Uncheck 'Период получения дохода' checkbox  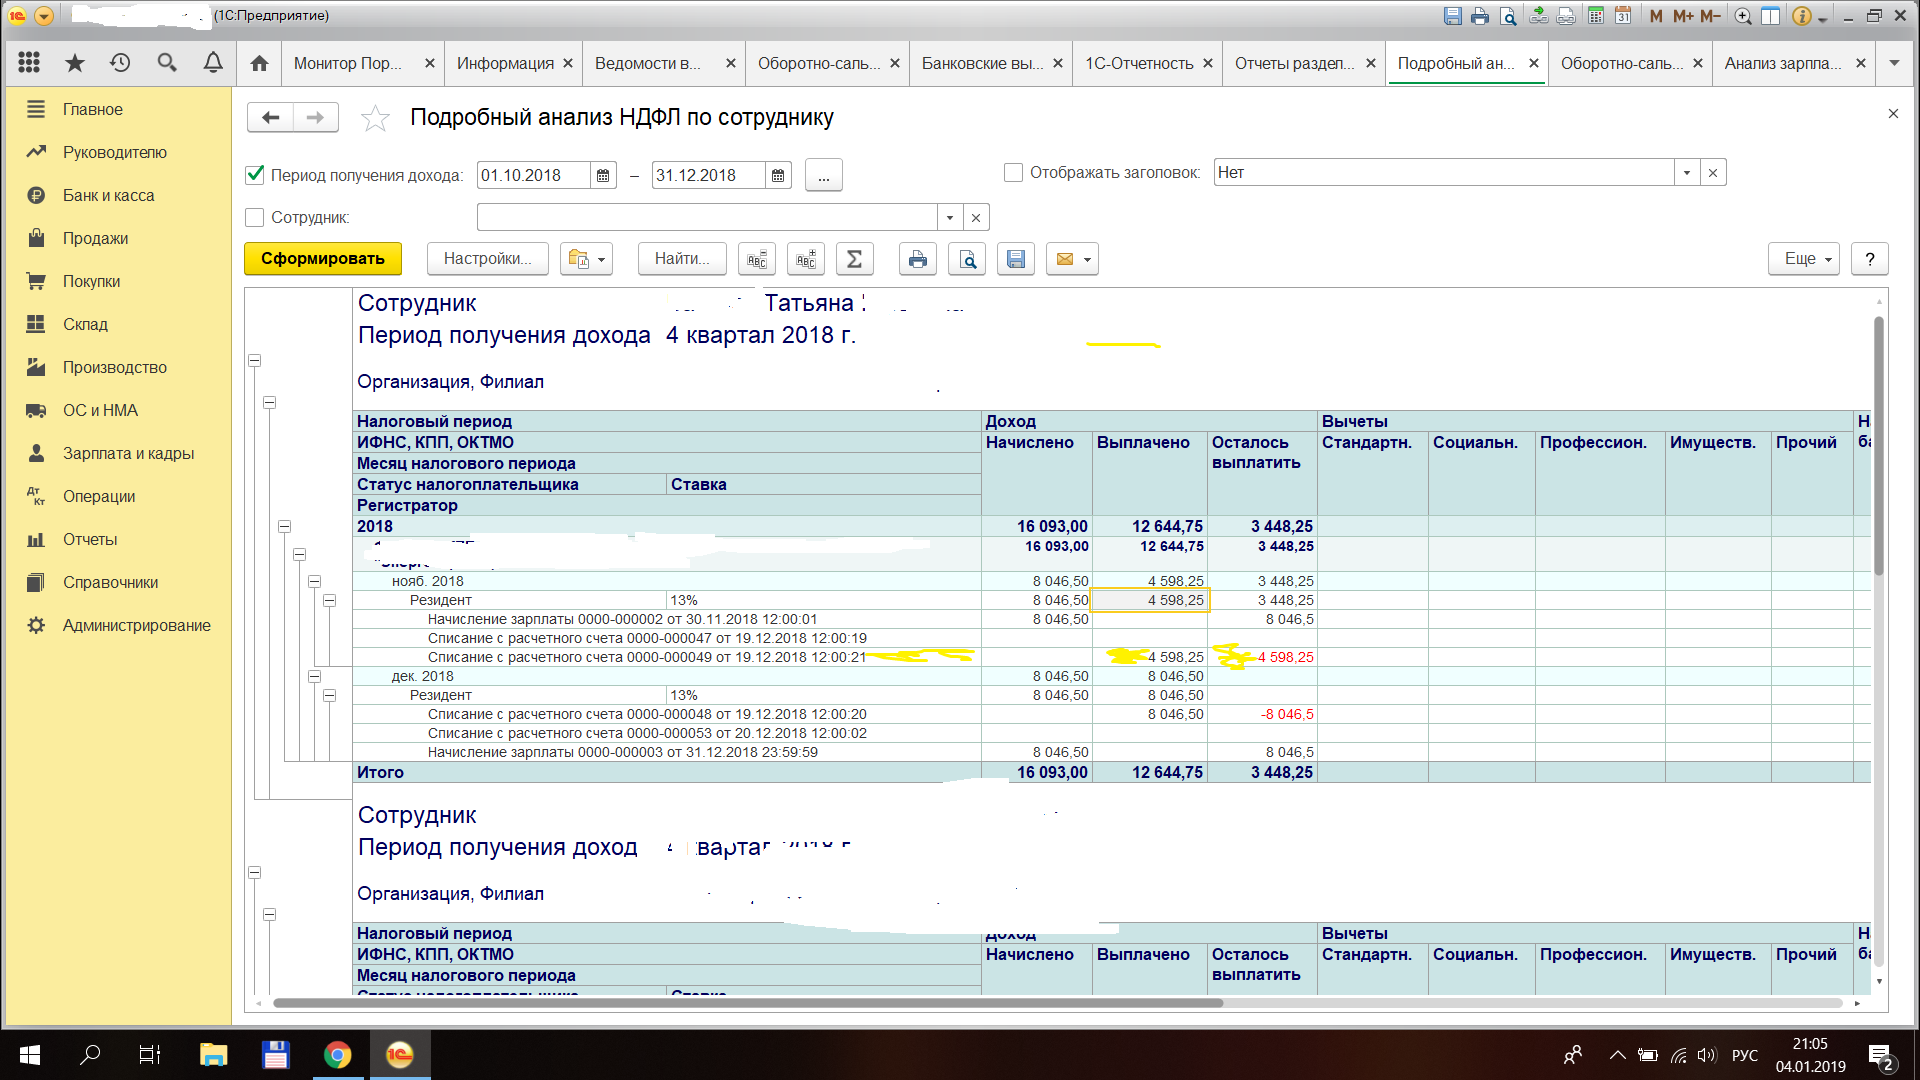[255, 175]
